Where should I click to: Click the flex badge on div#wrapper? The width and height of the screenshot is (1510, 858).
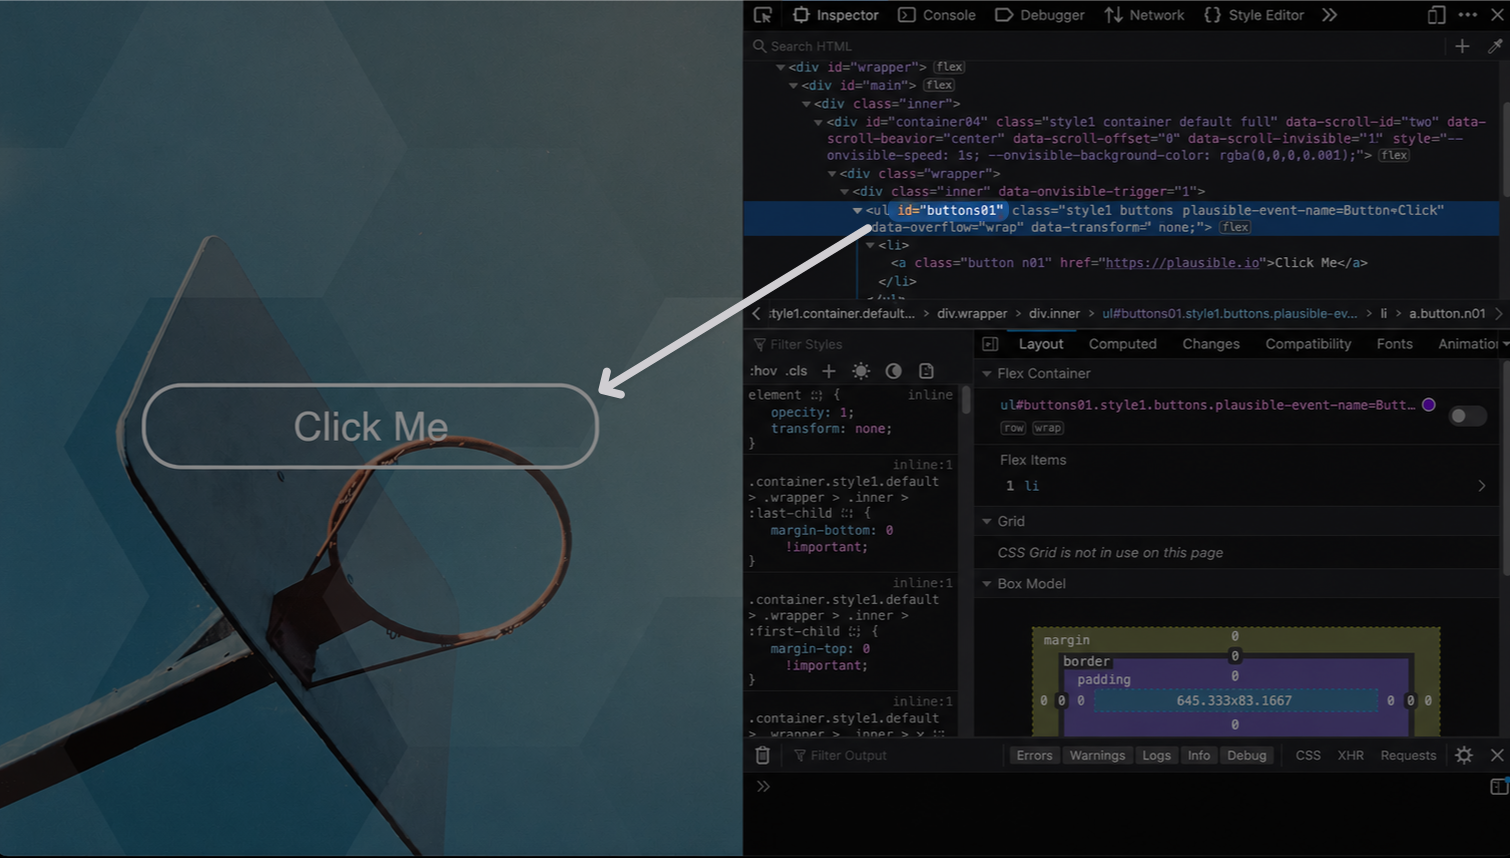click(x=949, y=67)
